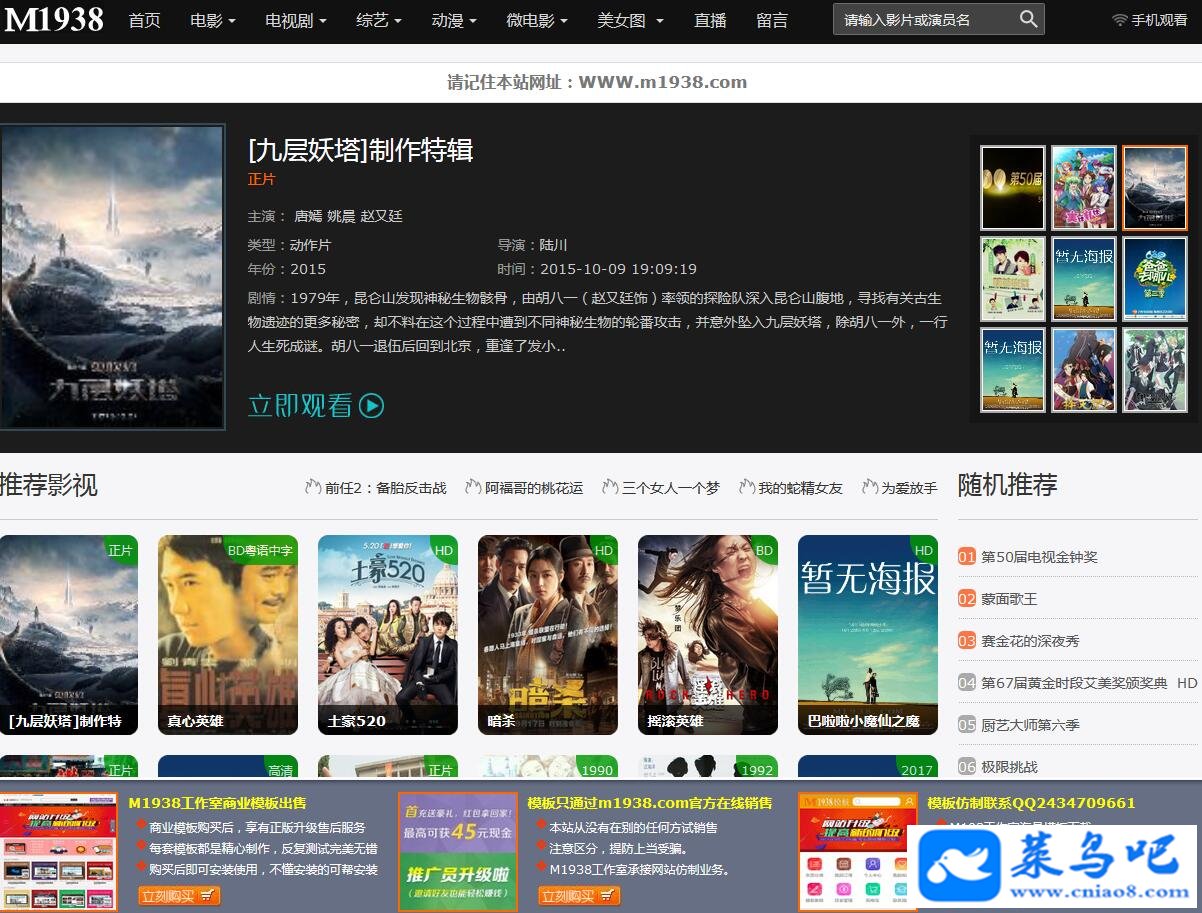
Task: Open 赛金花的深夜秀 in random recommendations
Action: point(1030,641)
